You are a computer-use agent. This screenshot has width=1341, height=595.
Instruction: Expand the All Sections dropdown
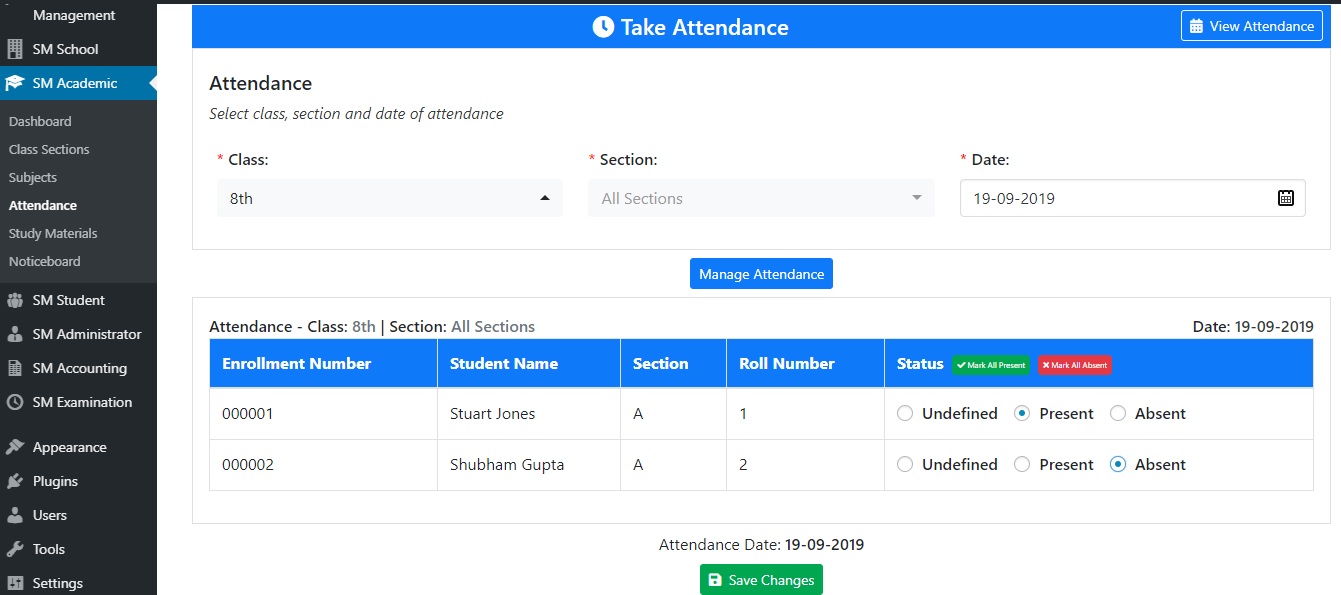pos(760,198)
